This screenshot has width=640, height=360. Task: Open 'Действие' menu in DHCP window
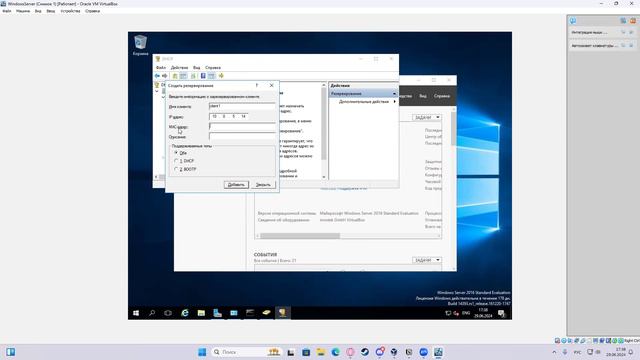[180, 68]
